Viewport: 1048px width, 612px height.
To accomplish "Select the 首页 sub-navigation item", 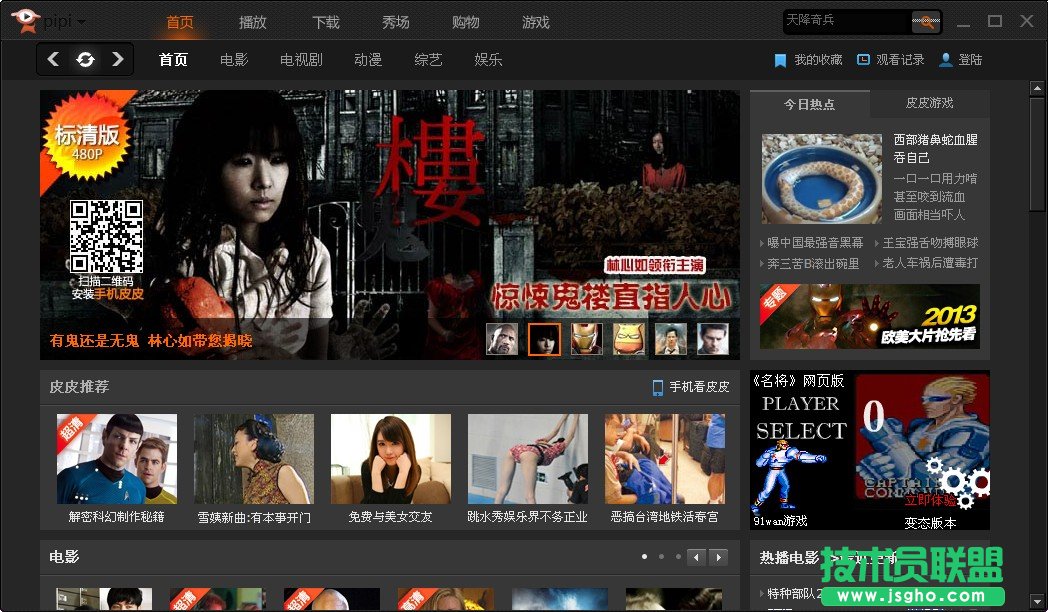I will [174, 59].
